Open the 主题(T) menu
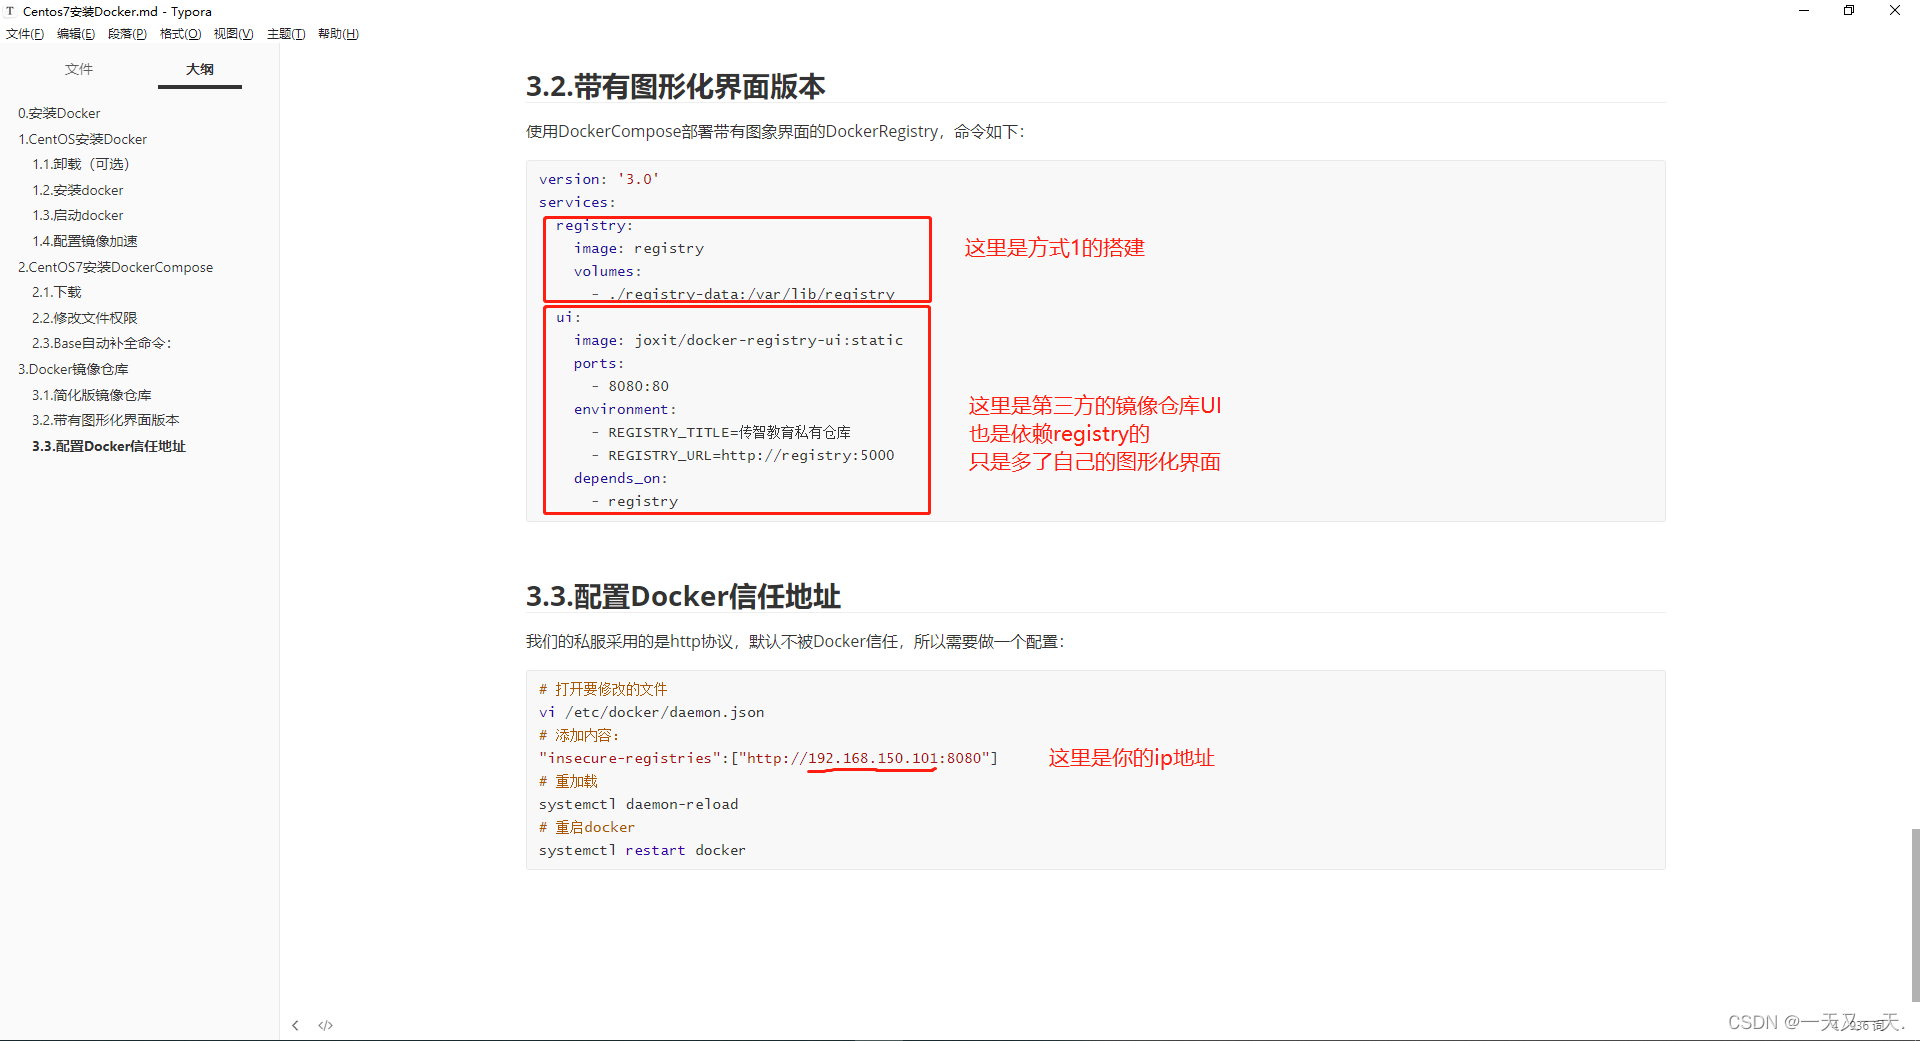Viewport: 1920px width, 1041px height. pos(286,33)
